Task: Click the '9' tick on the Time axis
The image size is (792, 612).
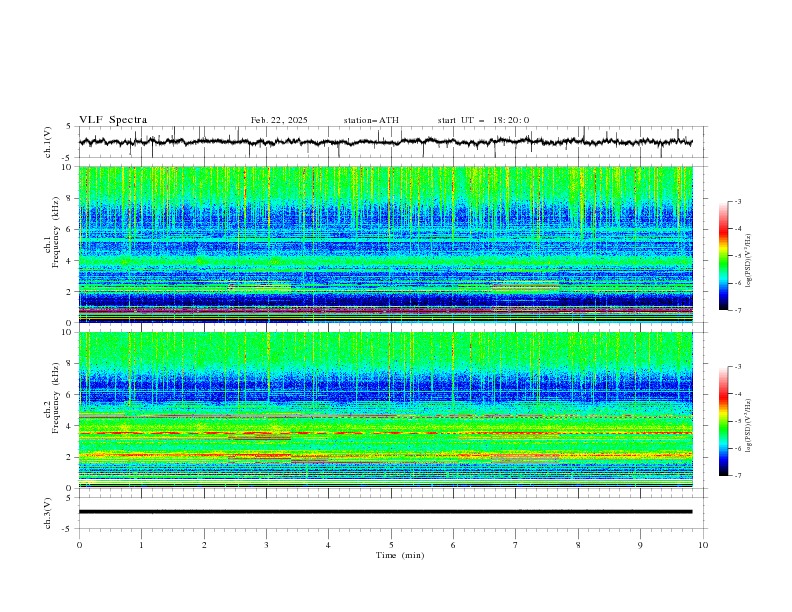Action: click(640, 545)
